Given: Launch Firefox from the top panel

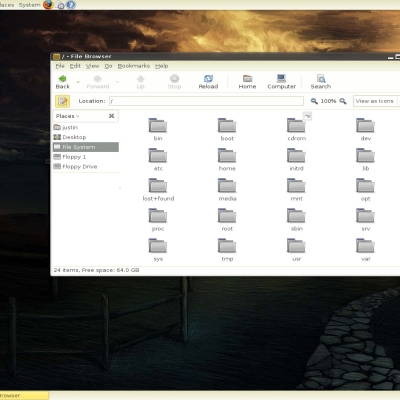Looking at the screenshot, I should (48, 5).
